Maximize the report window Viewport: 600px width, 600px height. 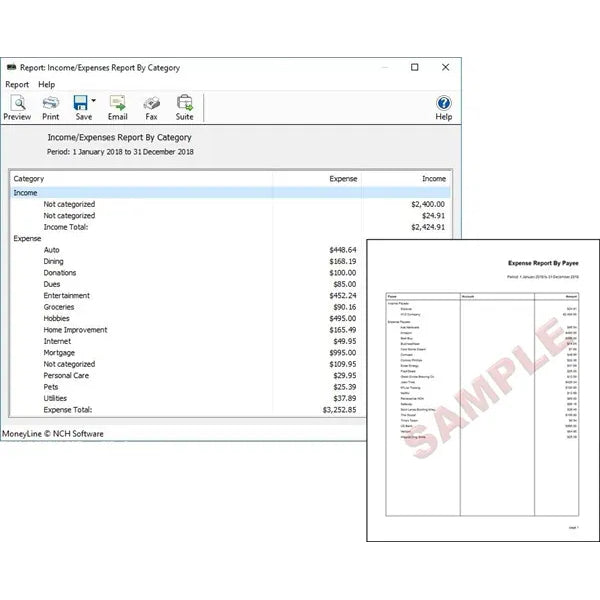[415, 67]
